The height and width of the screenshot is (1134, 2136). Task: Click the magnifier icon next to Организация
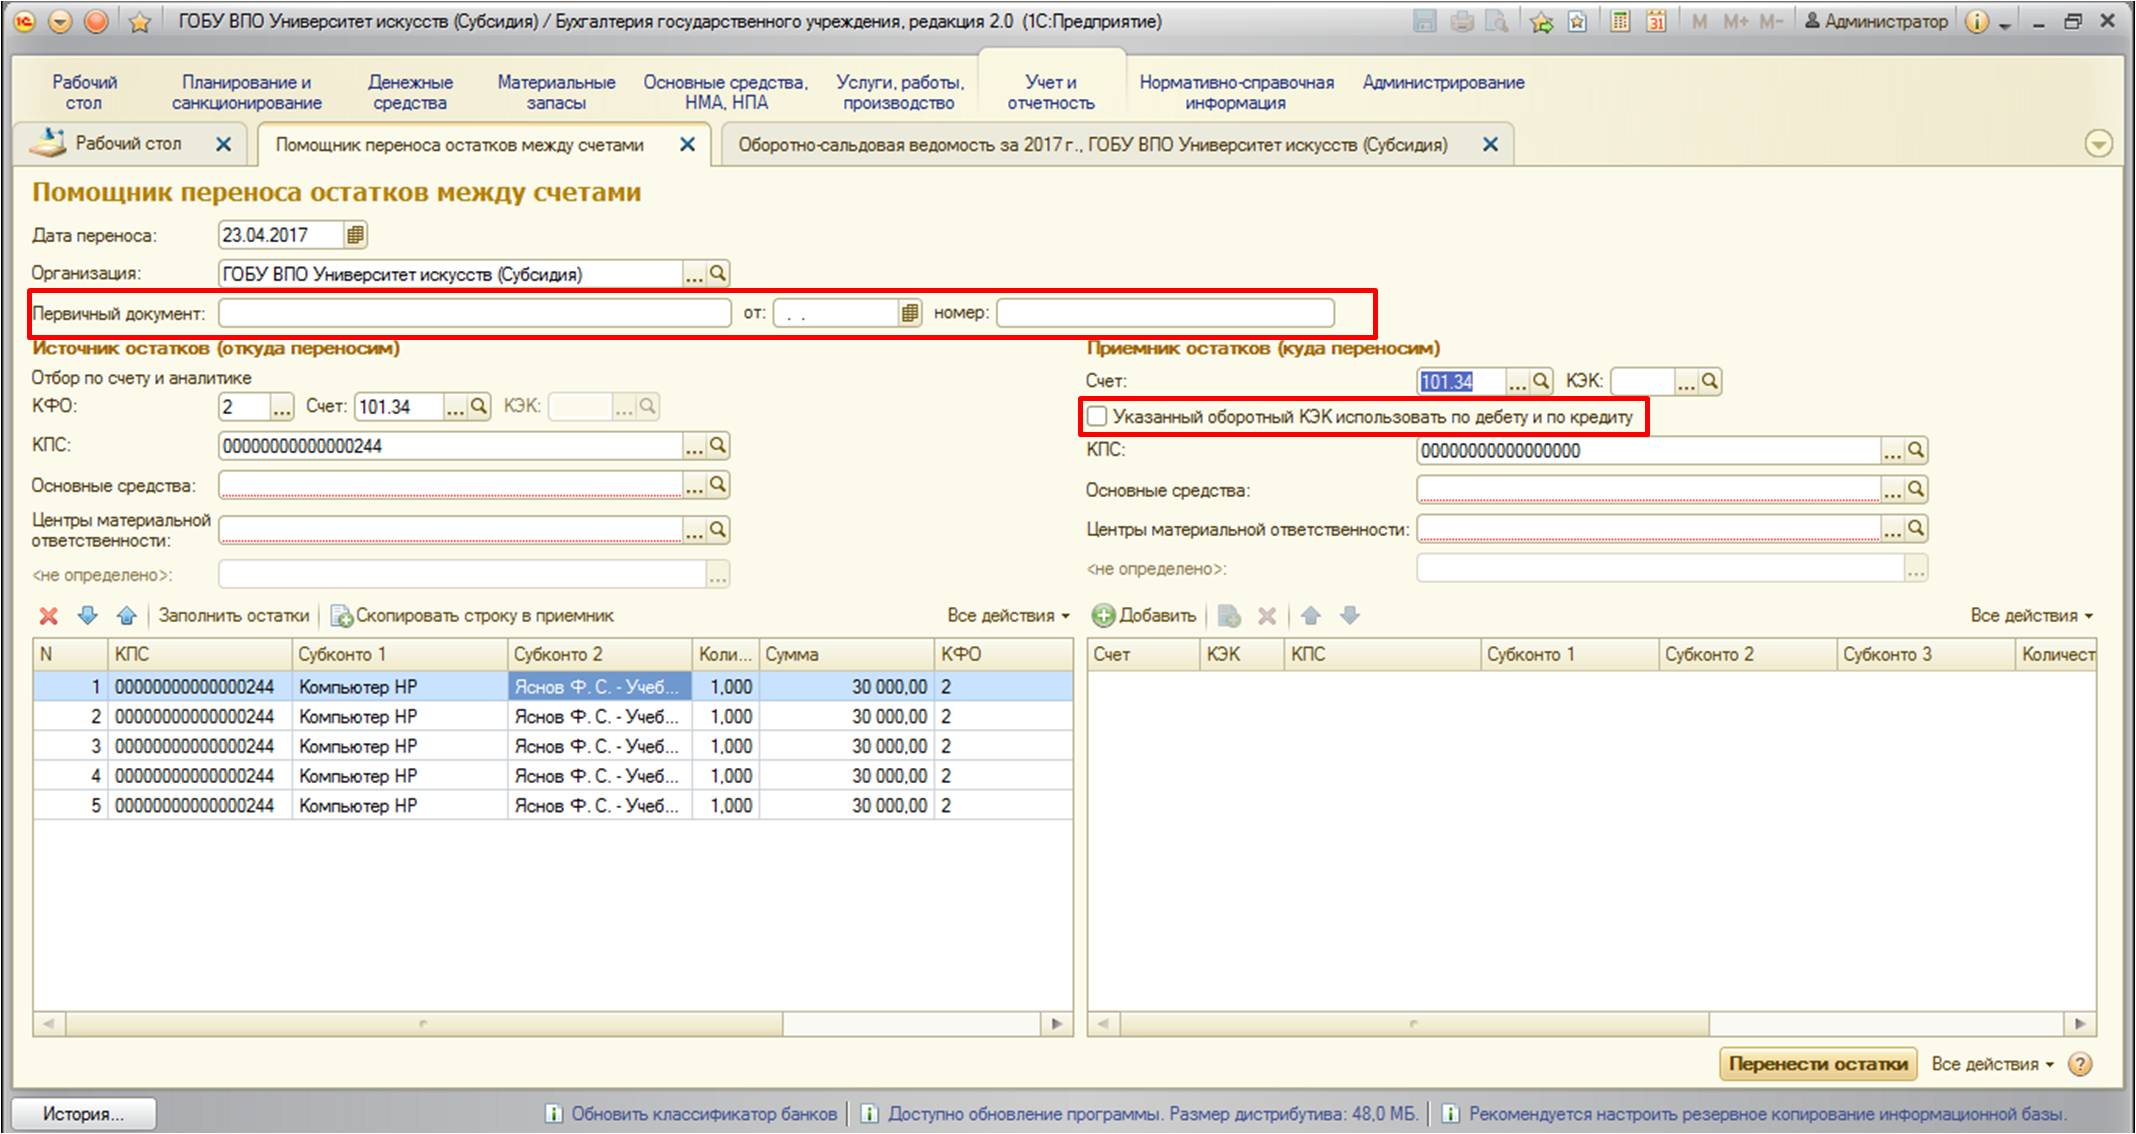pyautogui.click(x=718, y=273)
